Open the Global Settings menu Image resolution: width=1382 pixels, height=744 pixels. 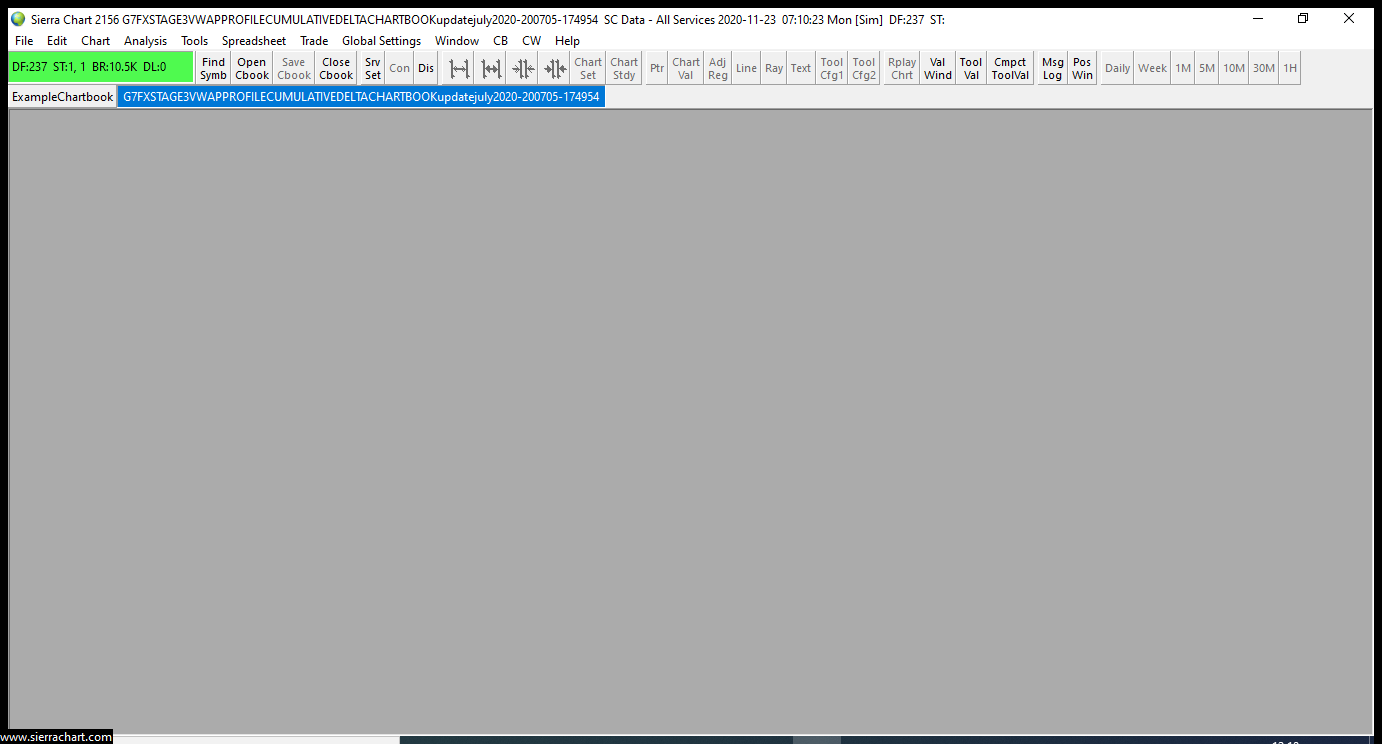(x=382, y=41)
